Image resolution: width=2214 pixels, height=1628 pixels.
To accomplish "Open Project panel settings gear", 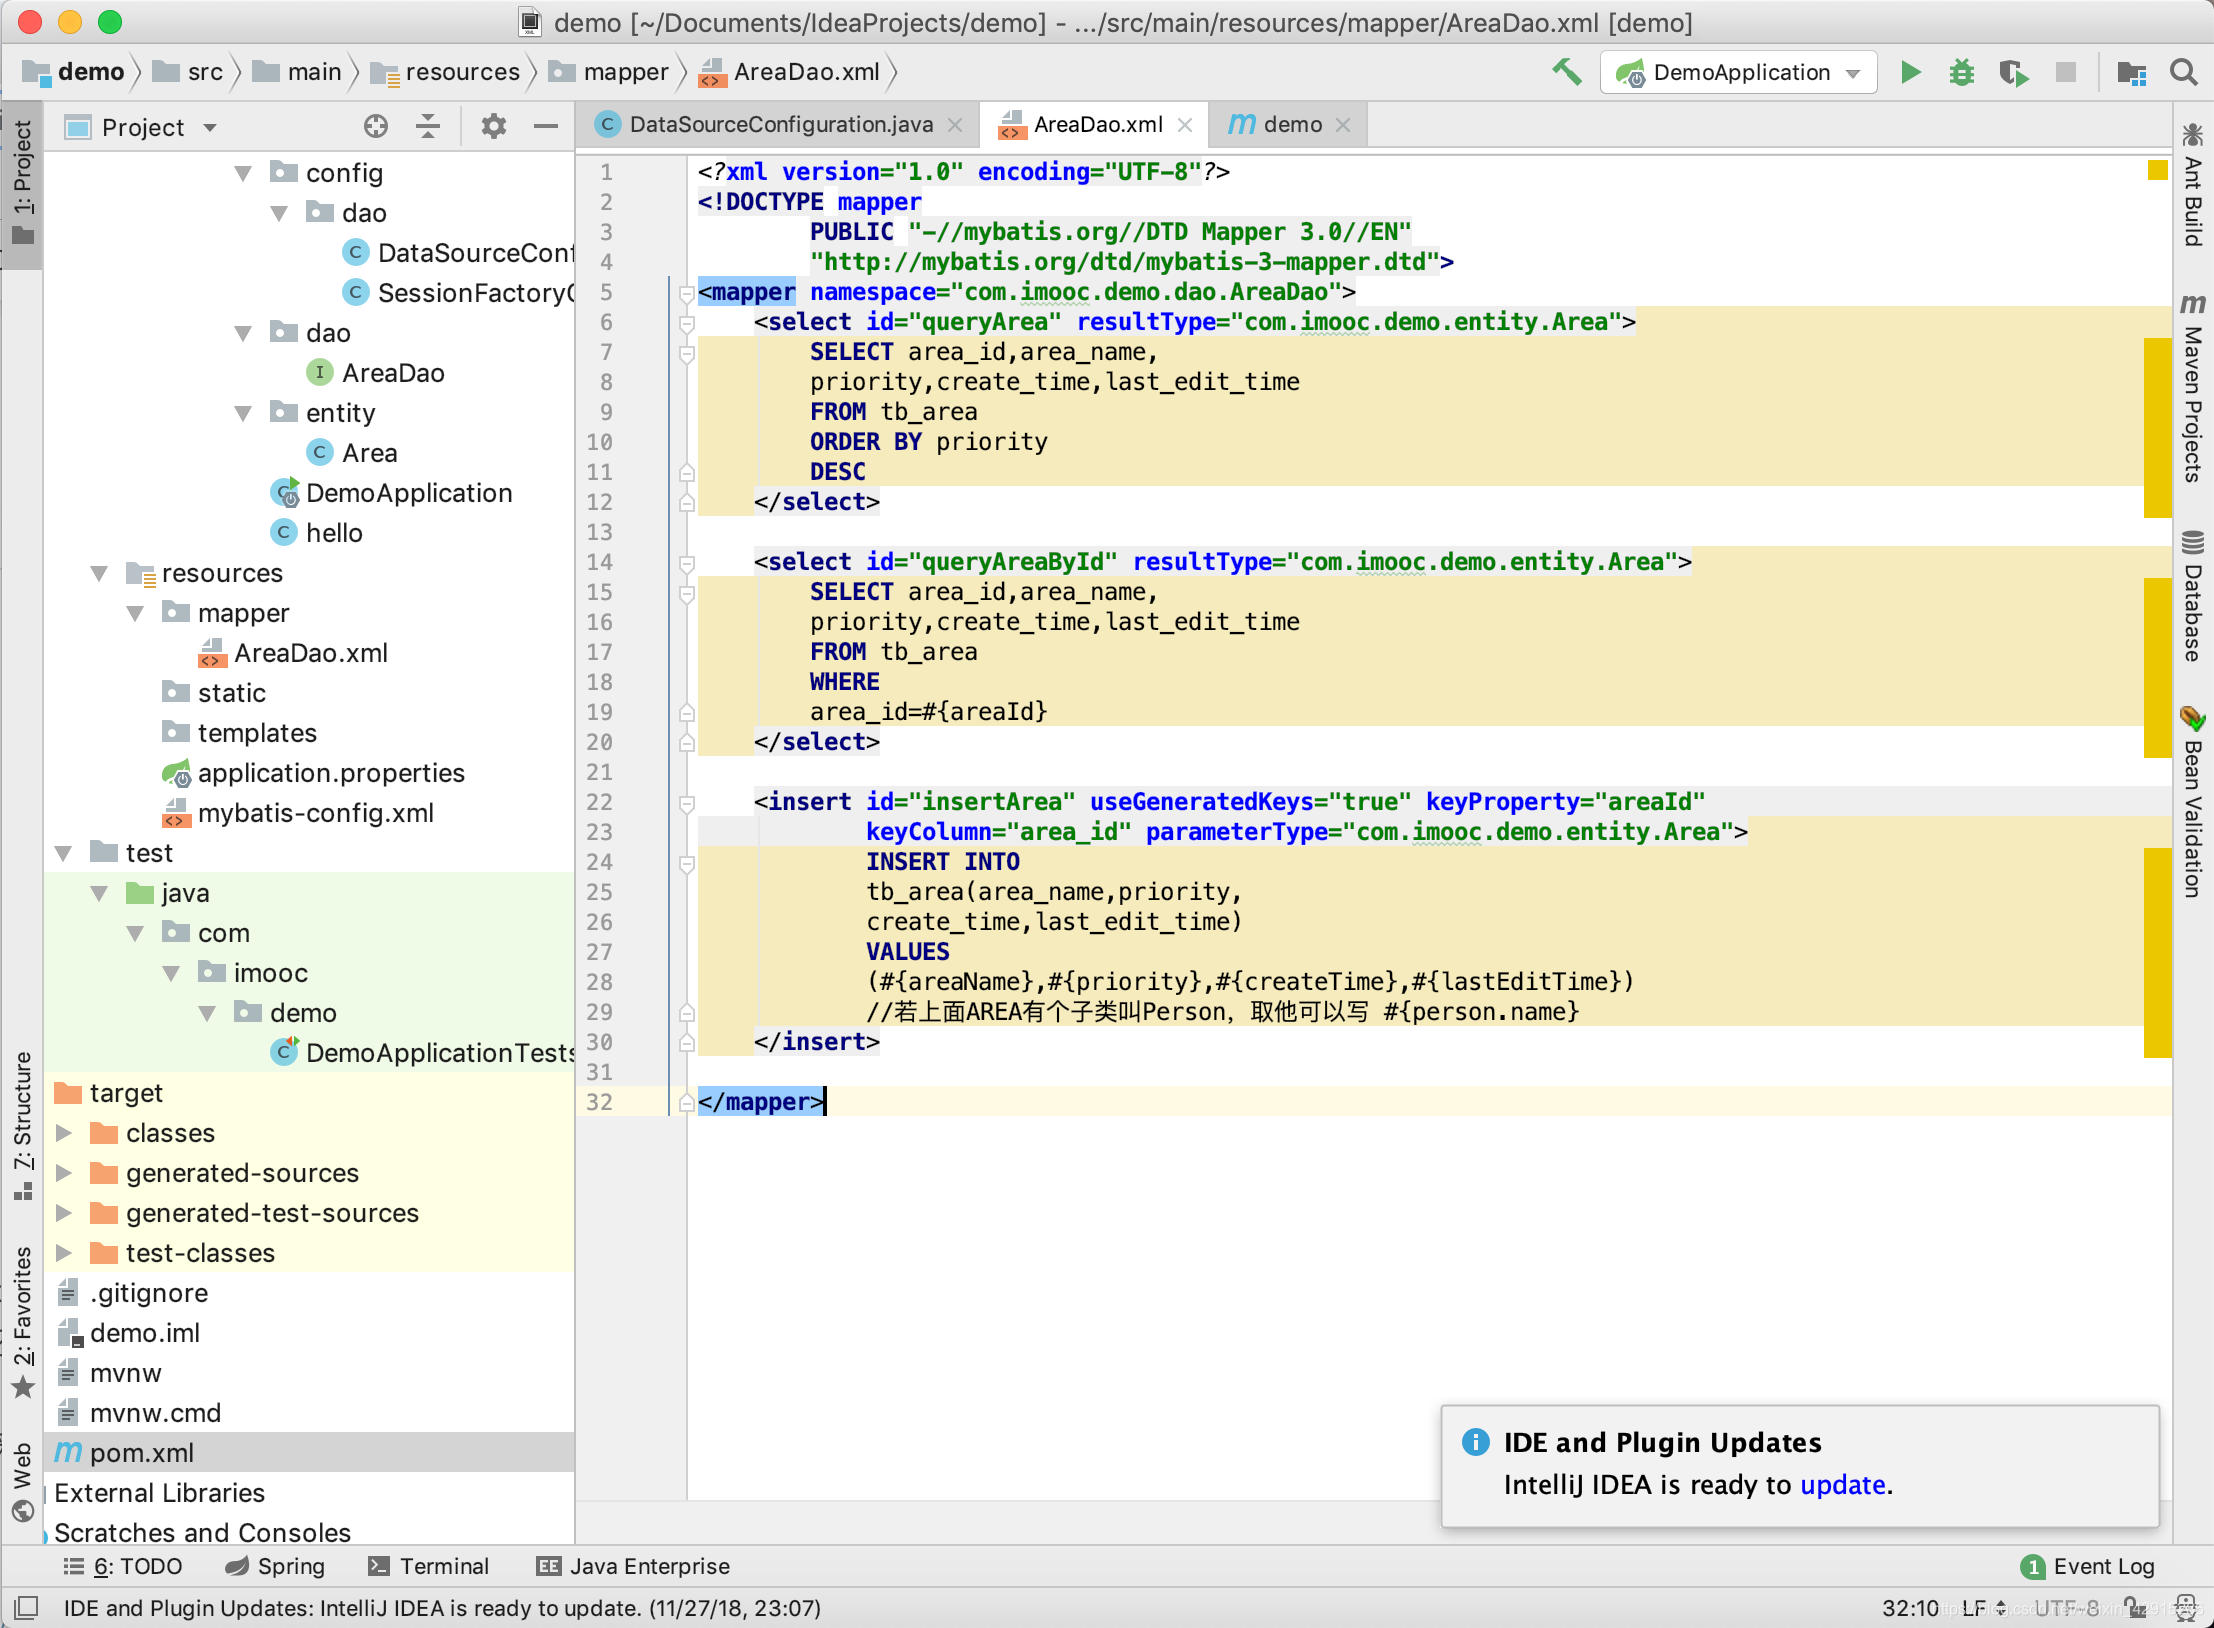I will (x=494, y=126).
